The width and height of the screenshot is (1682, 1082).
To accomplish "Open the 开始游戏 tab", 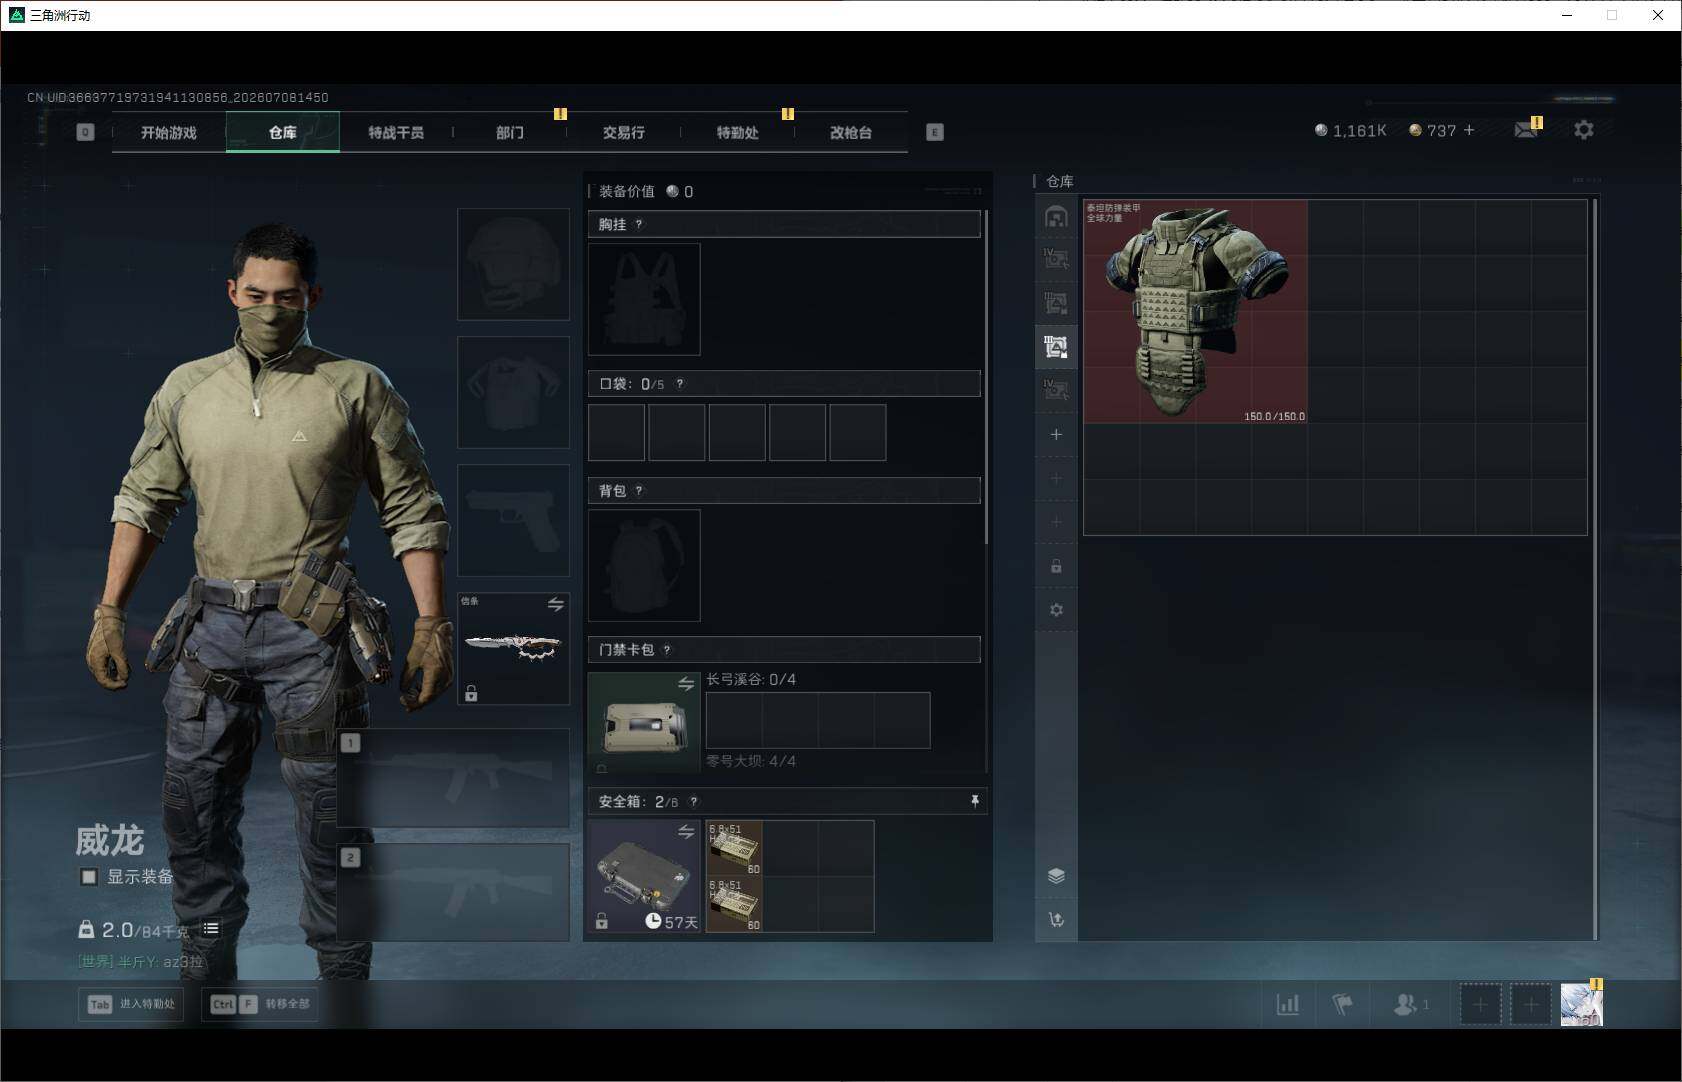I will click(169, 132).
